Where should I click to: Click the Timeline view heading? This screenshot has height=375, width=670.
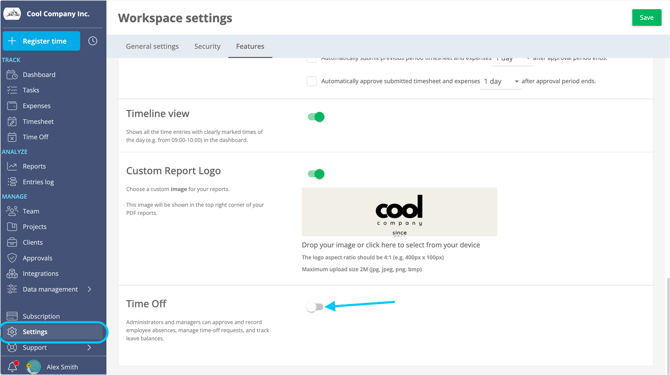pyautogui.click(x=158, y=114)
